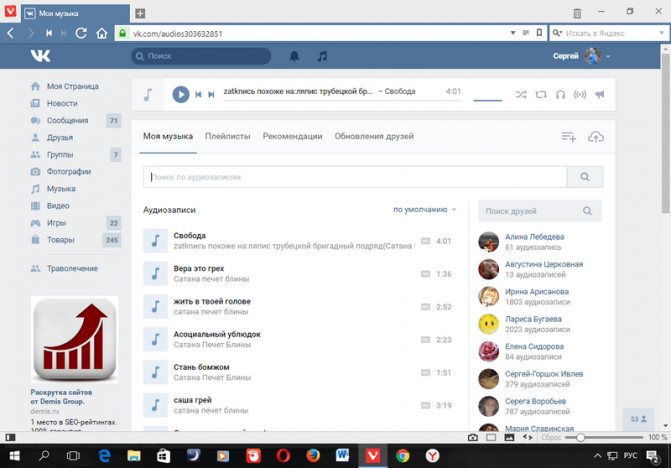Click browser back arrow

(x=10, y=33)
